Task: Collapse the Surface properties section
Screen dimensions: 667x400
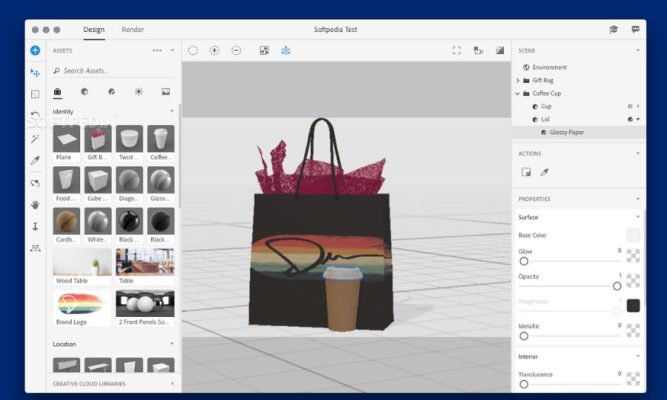Action: tap(638, 217)
